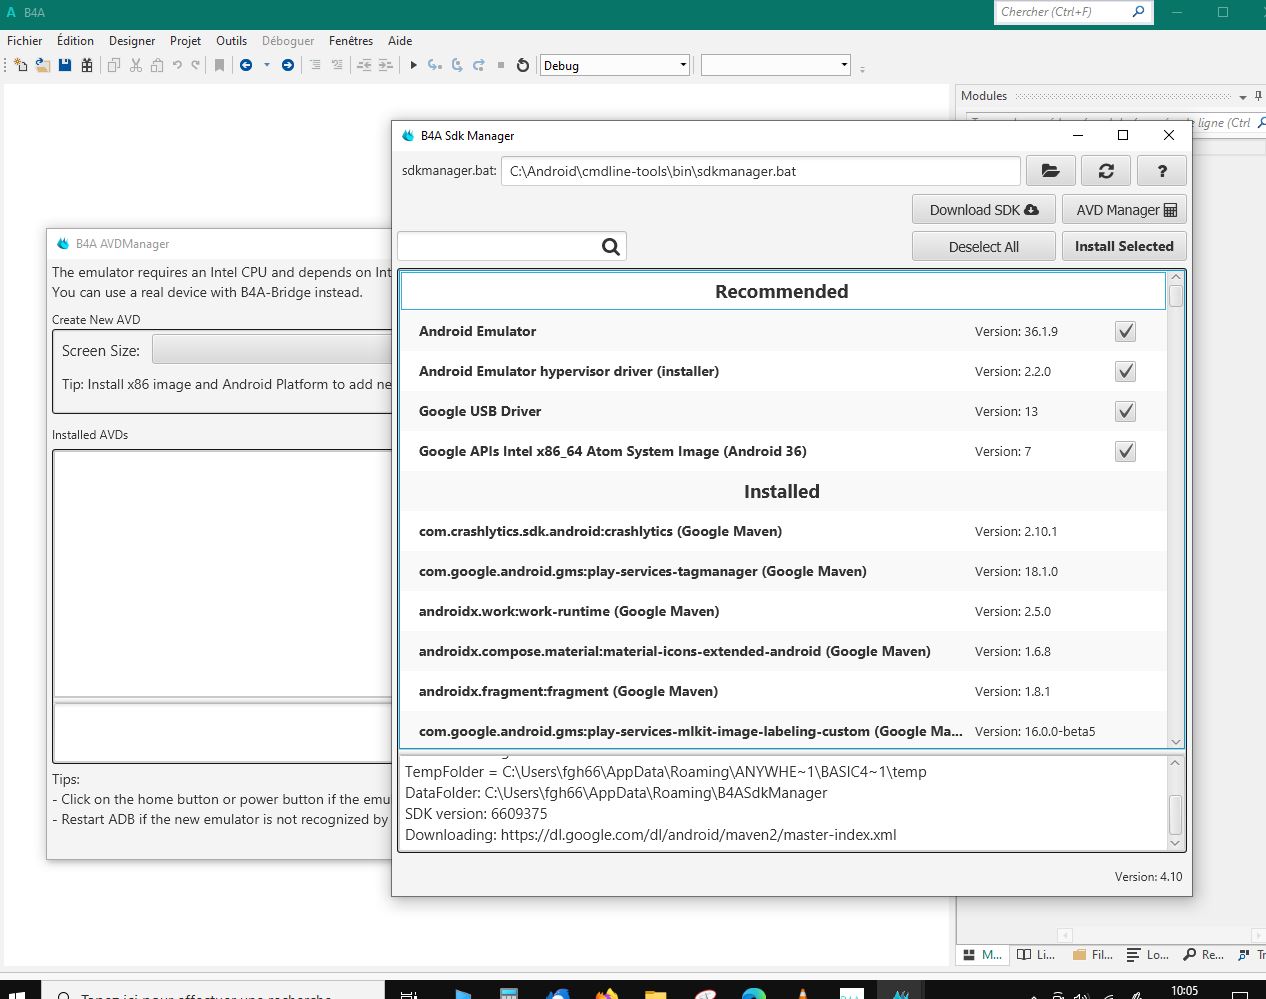This screenshot has width=1266, height=999.
Task: Click the open project folder icon
Action: tap(42, 65)
